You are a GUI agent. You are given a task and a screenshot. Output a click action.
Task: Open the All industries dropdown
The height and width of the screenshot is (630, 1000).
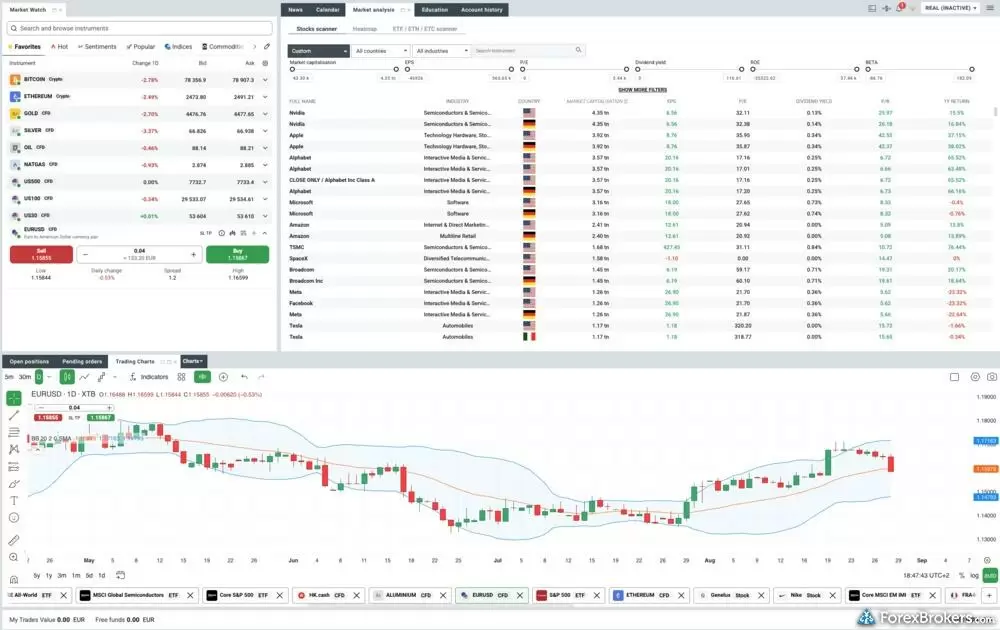coord(442,50)
